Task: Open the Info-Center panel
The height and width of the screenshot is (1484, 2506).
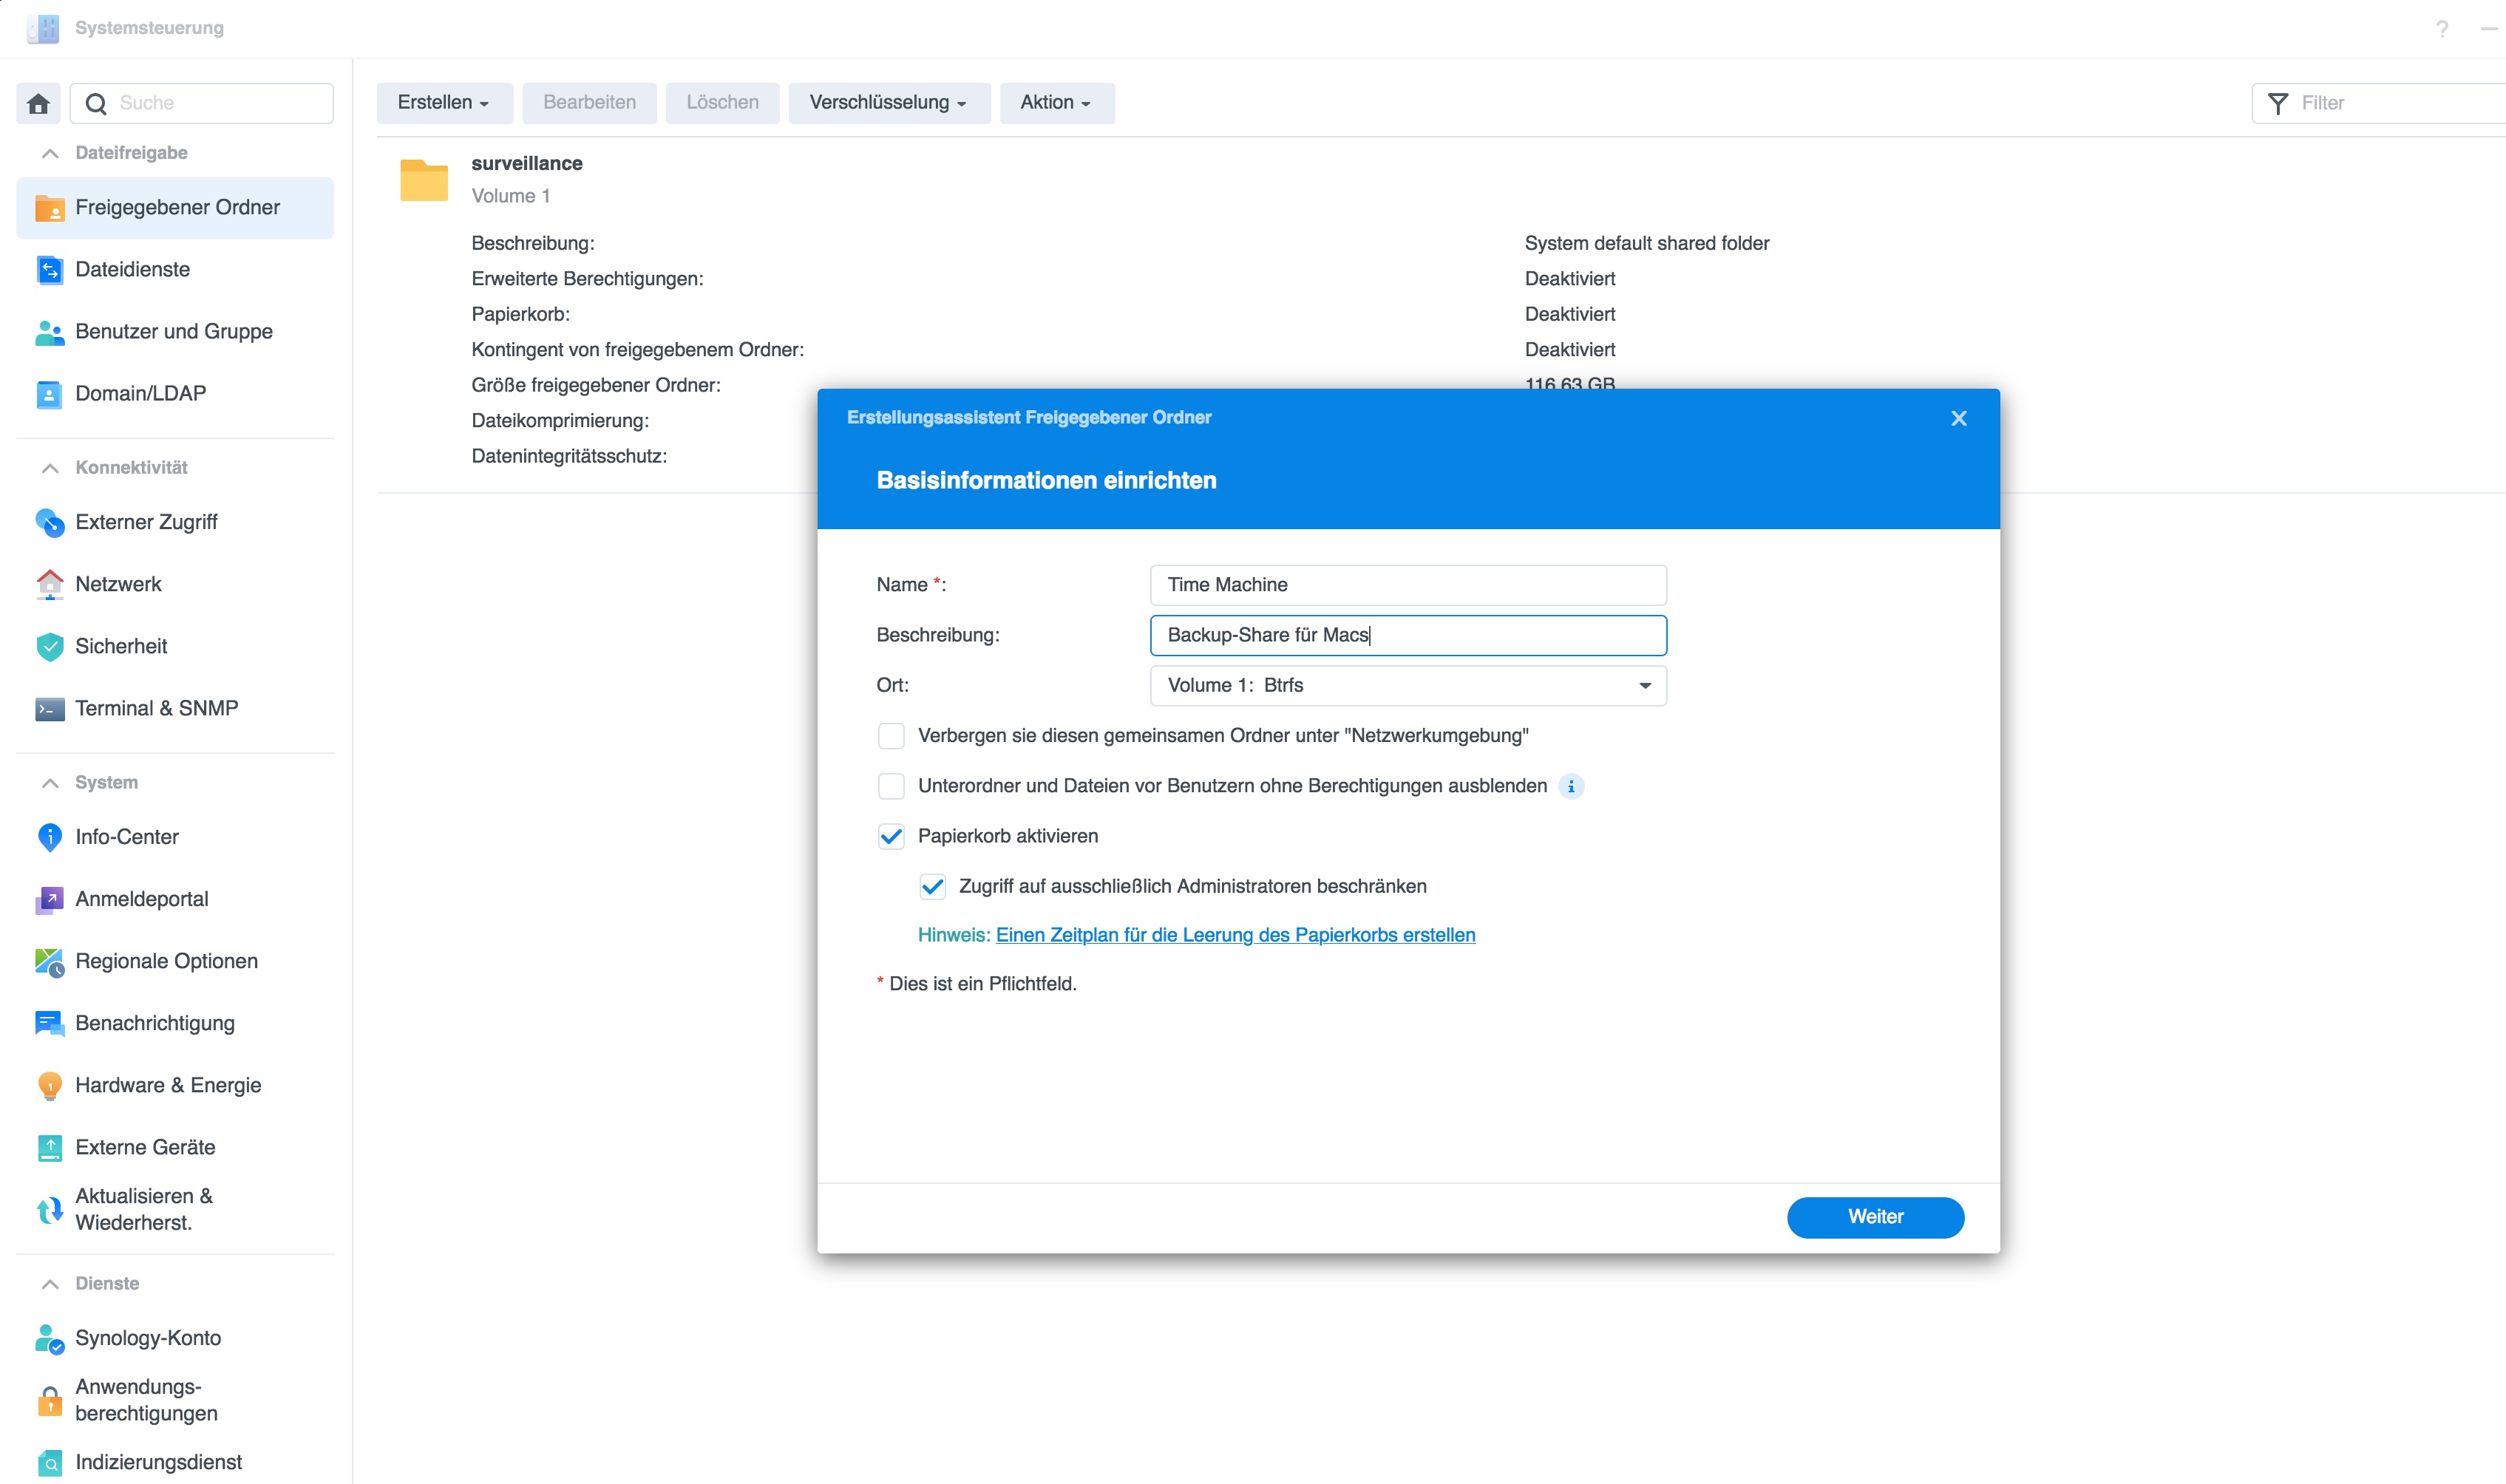Action: pos(126,837)
